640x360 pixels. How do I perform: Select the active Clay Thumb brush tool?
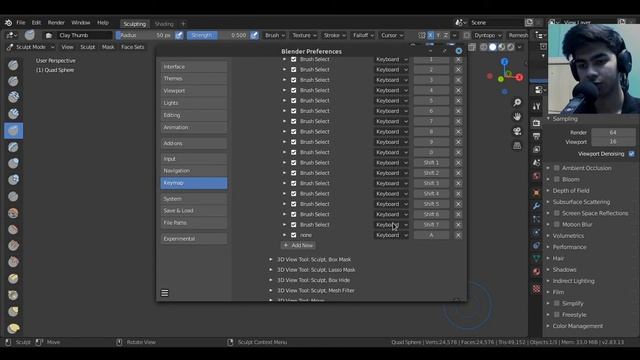click(x=13, y=131)
